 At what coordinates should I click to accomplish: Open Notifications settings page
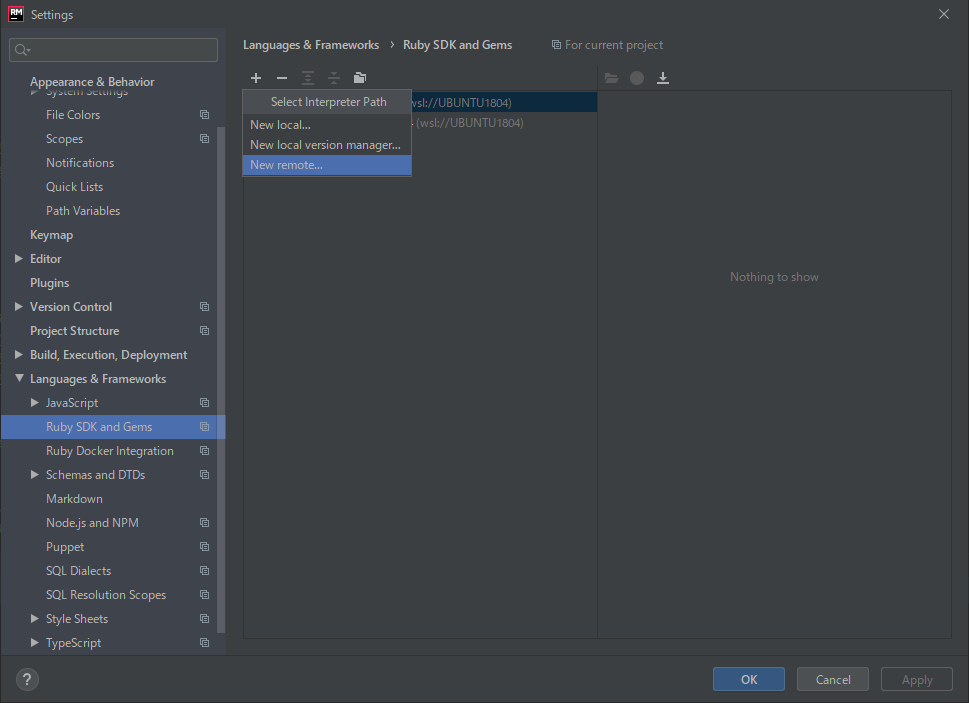pyautogui.click(x=80, y=163)
